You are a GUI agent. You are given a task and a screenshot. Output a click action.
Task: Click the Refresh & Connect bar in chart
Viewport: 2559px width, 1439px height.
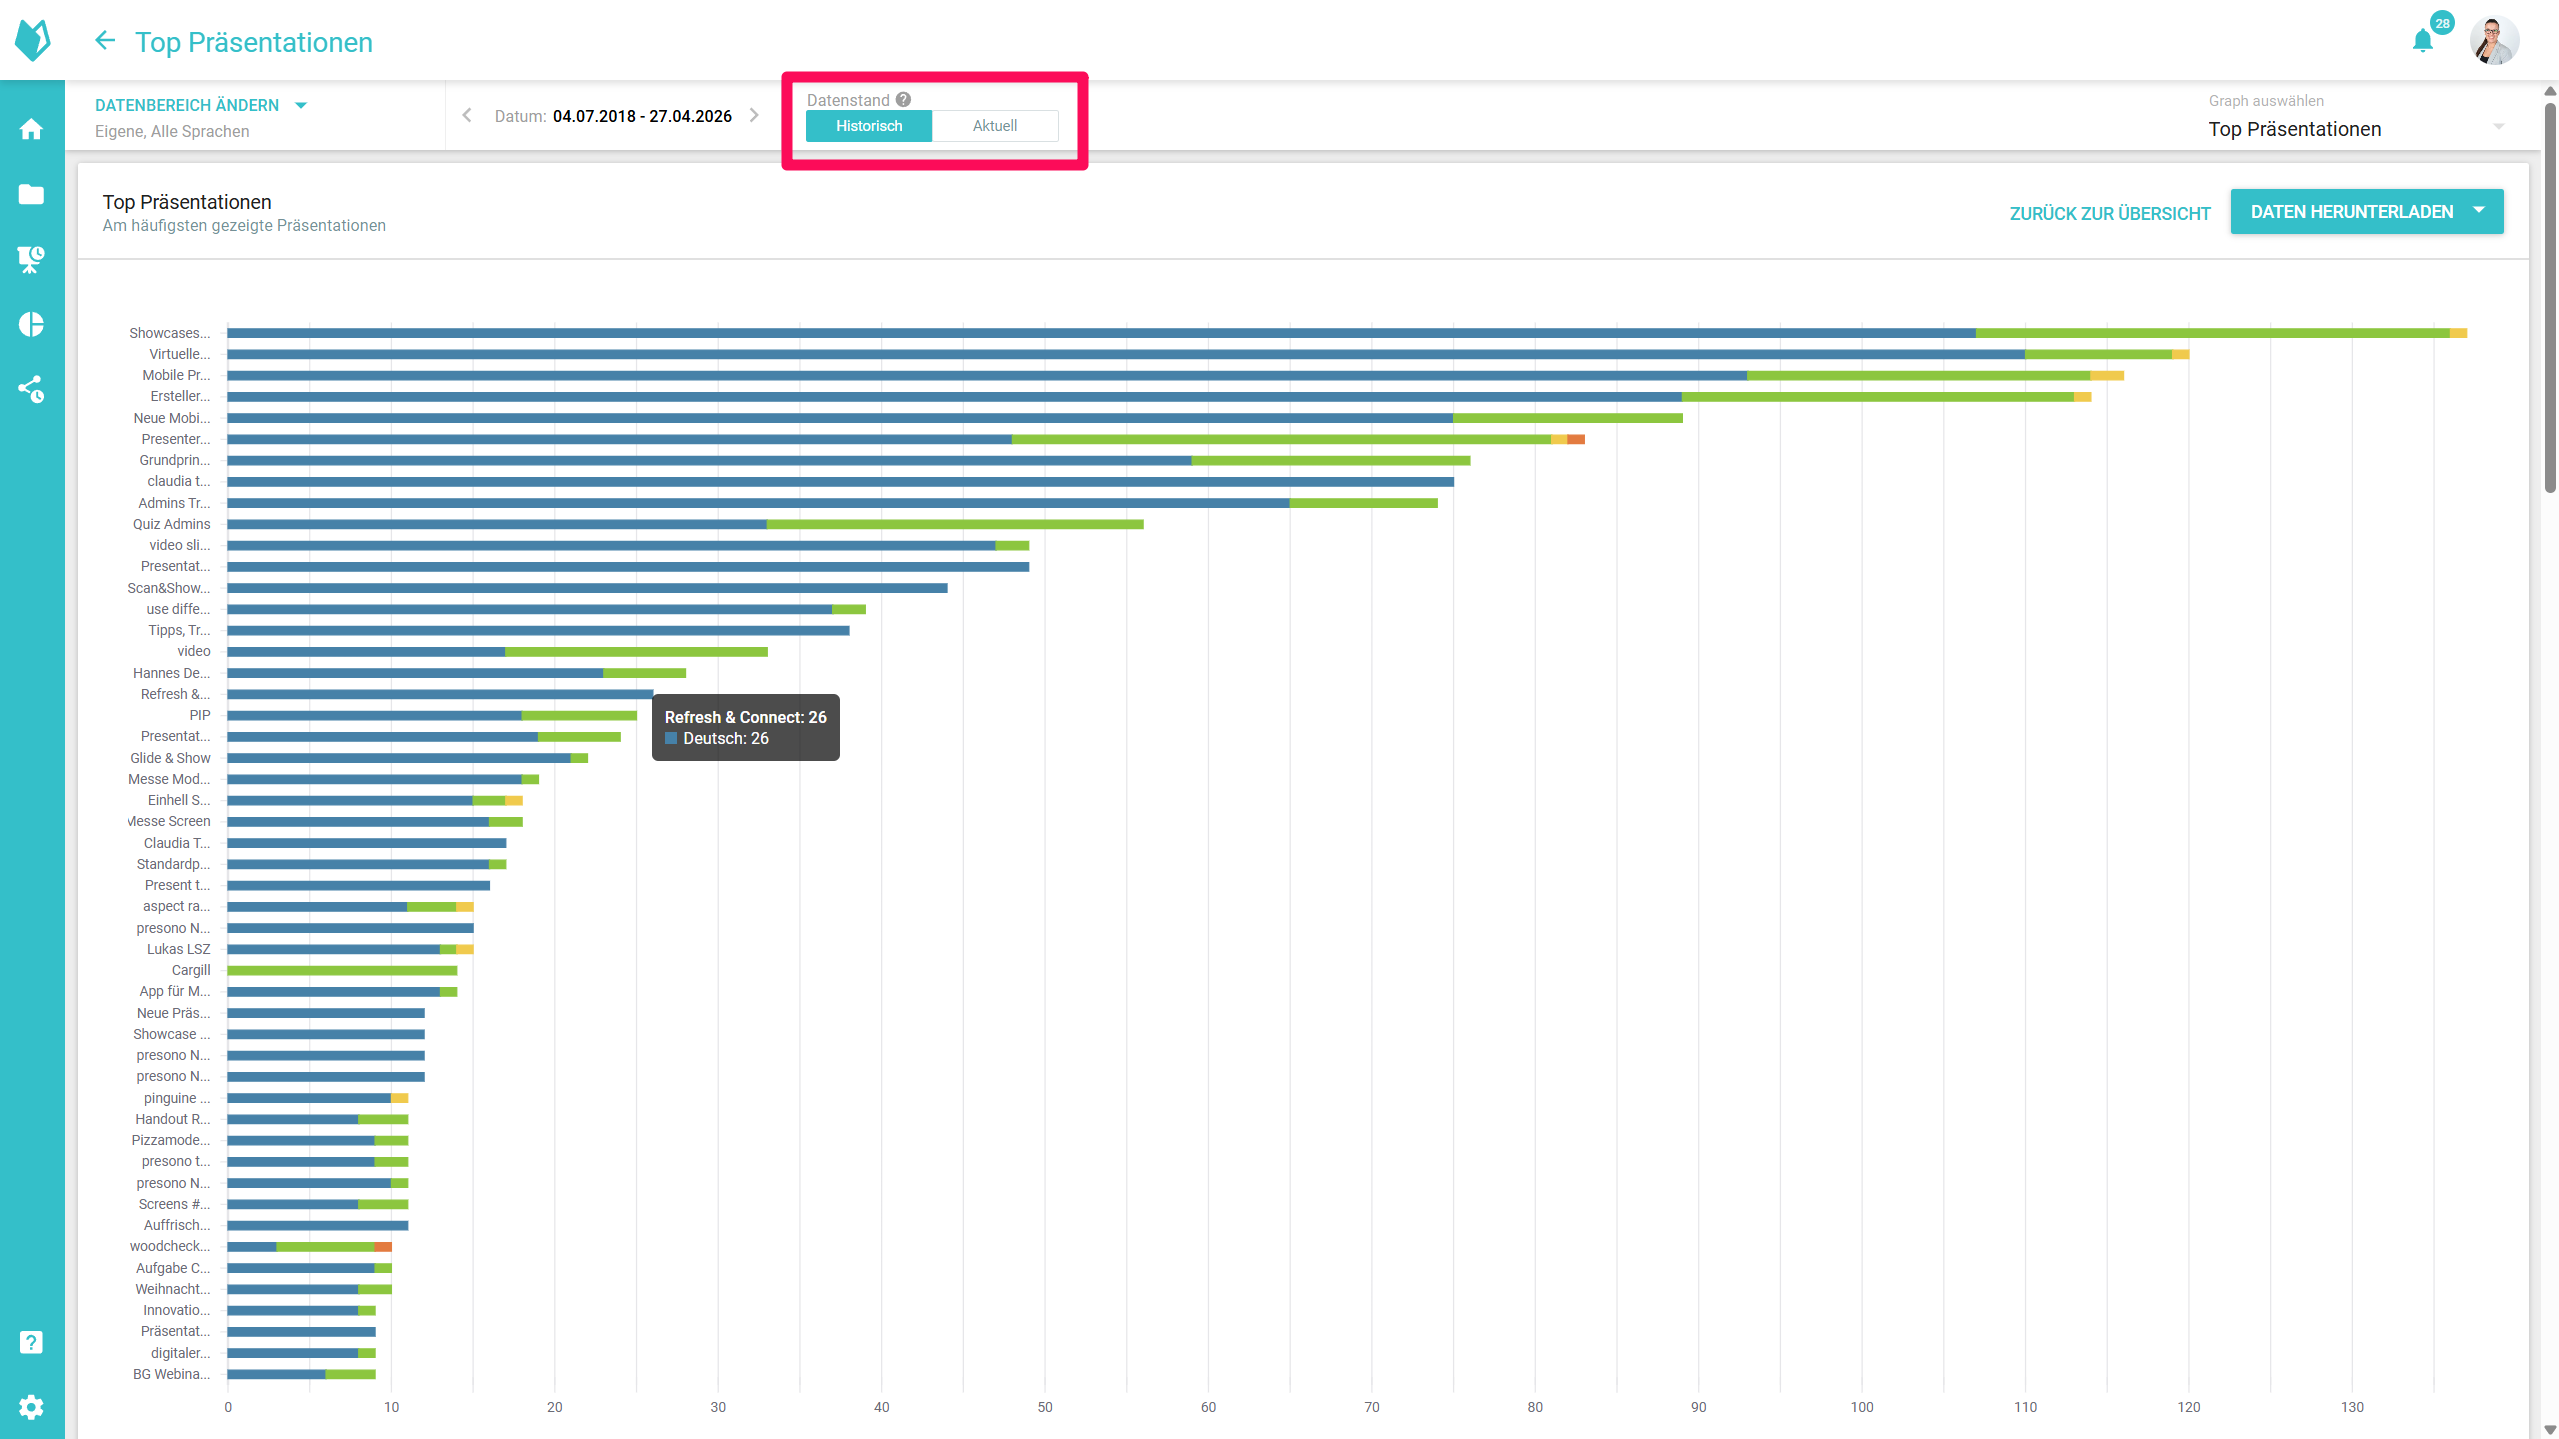click(x=440, y=694)
